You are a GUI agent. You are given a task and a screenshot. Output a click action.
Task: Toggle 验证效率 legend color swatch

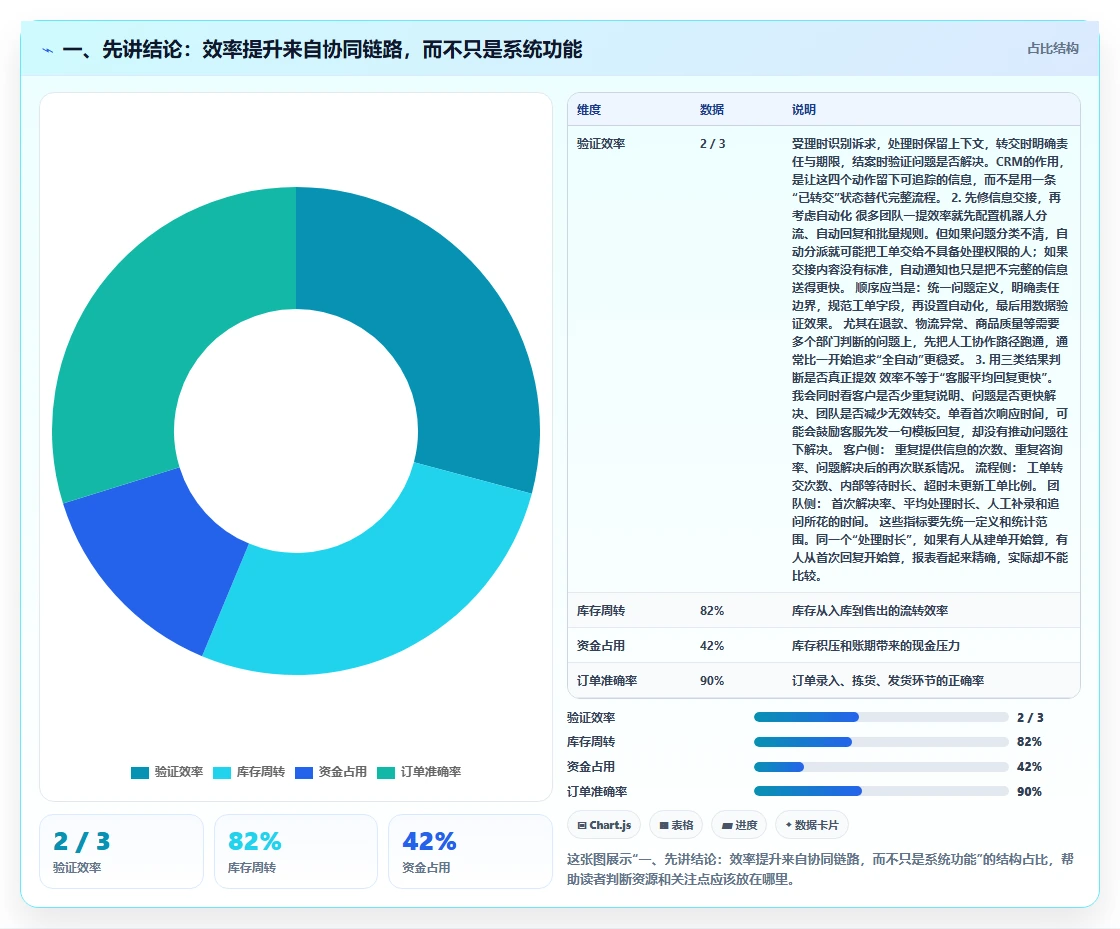(x=140, y=773)
